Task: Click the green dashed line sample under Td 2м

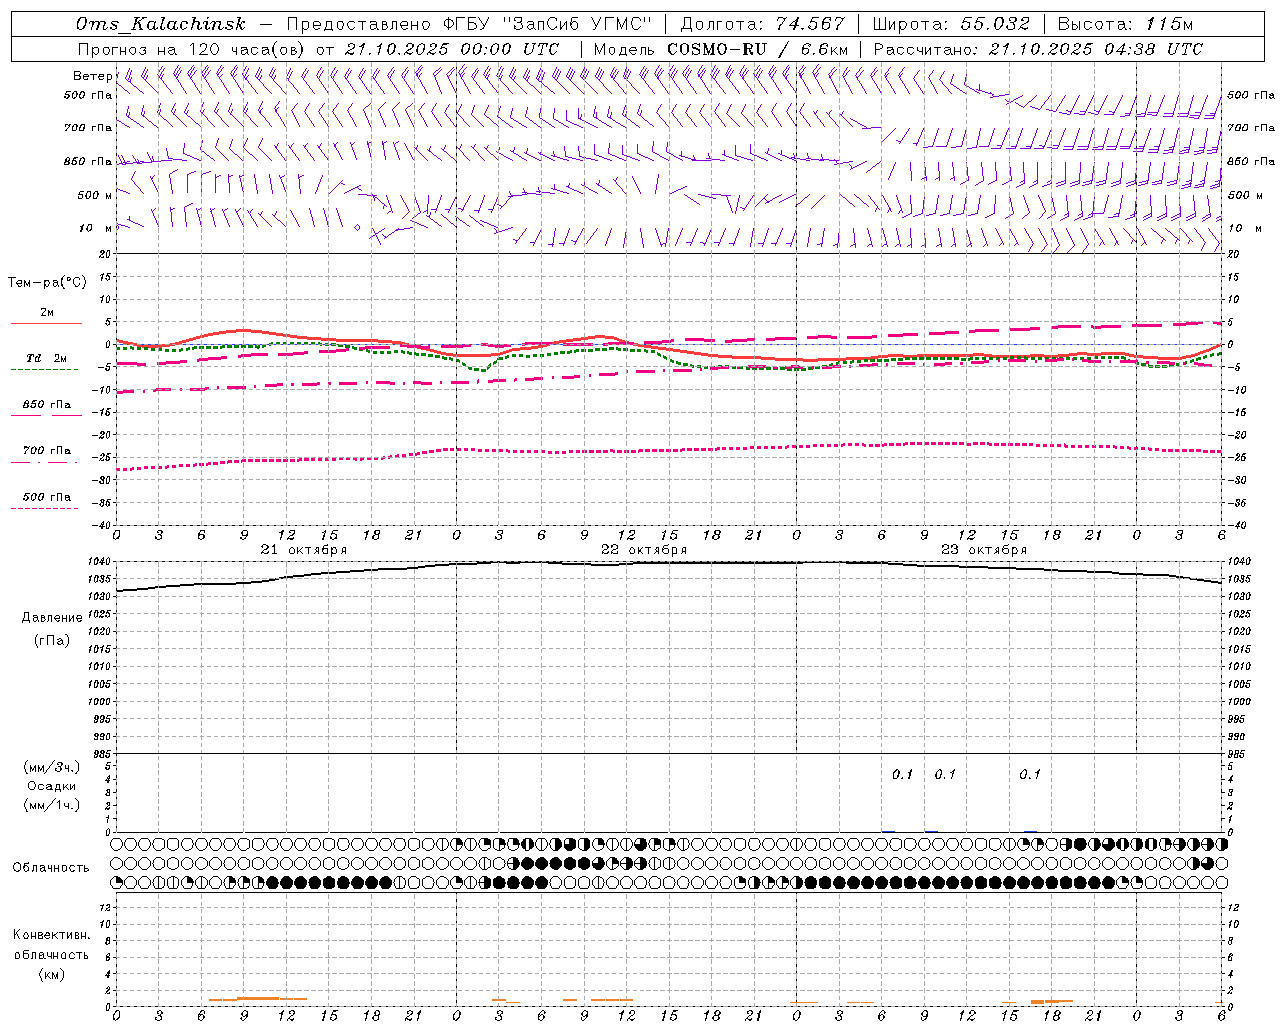Action: click(44, 369)
